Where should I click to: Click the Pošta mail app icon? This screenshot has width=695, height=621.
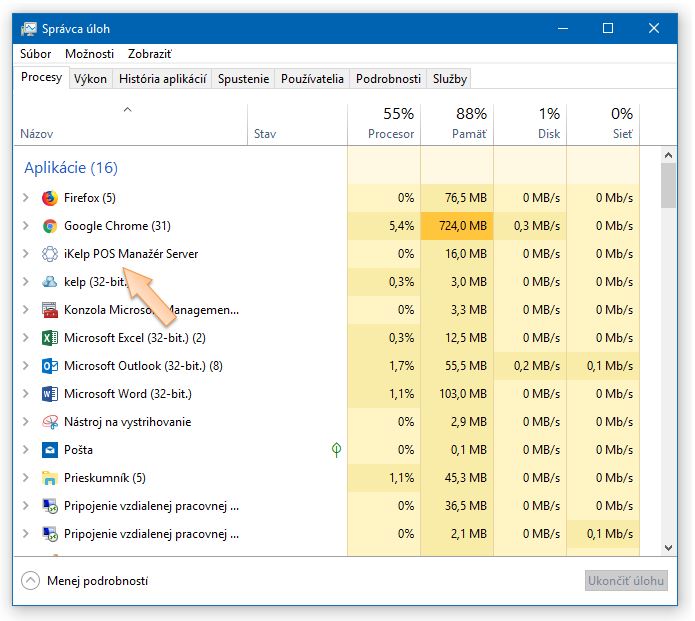pos(50,450)
